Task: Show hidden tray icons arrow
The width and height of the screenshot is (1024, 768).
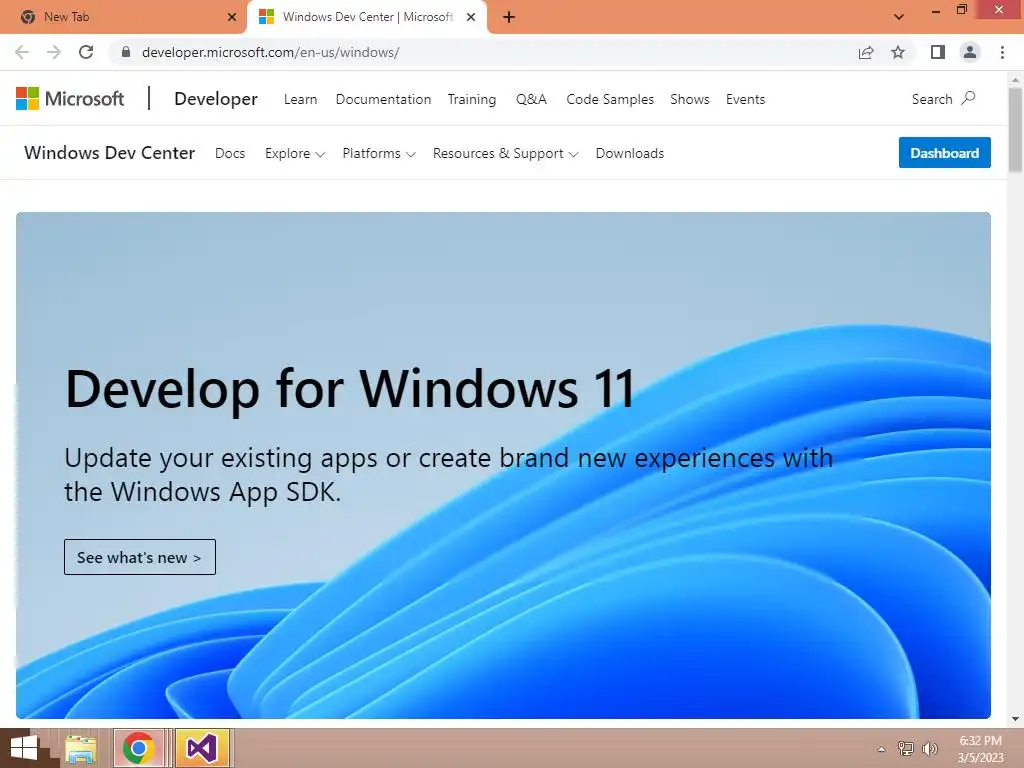Action: tap(882, 749)
